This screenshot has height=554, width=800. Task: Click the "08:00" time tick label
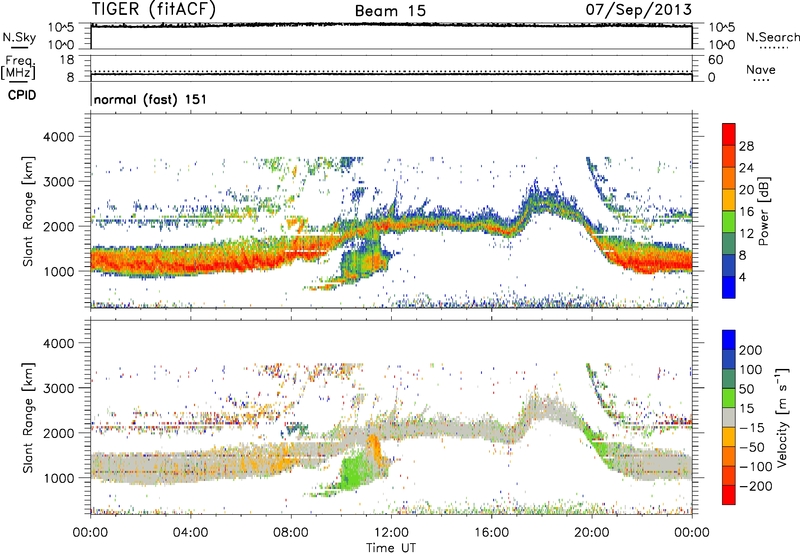point(291,533)
